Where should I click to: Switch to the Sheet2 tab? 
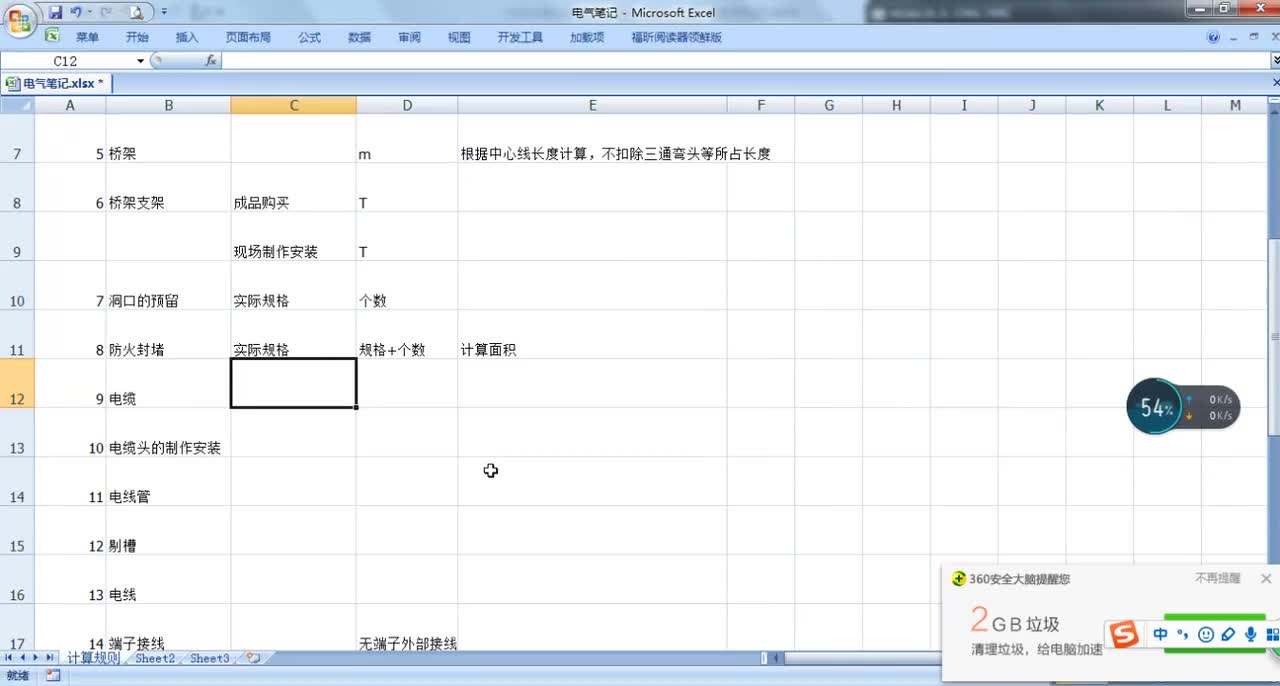point(155,658)
